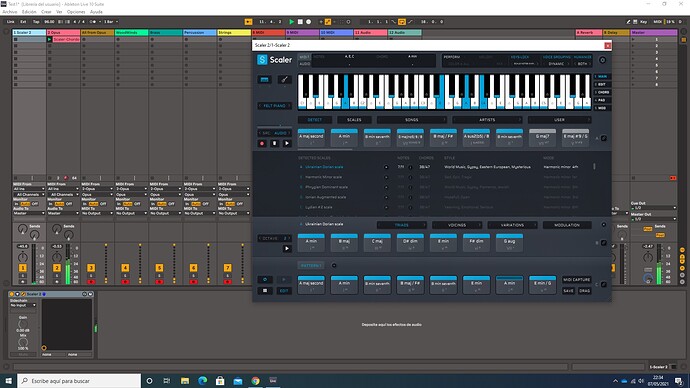Open the Crear menu
The image size is (690, 388).
(x=46, y=12)
